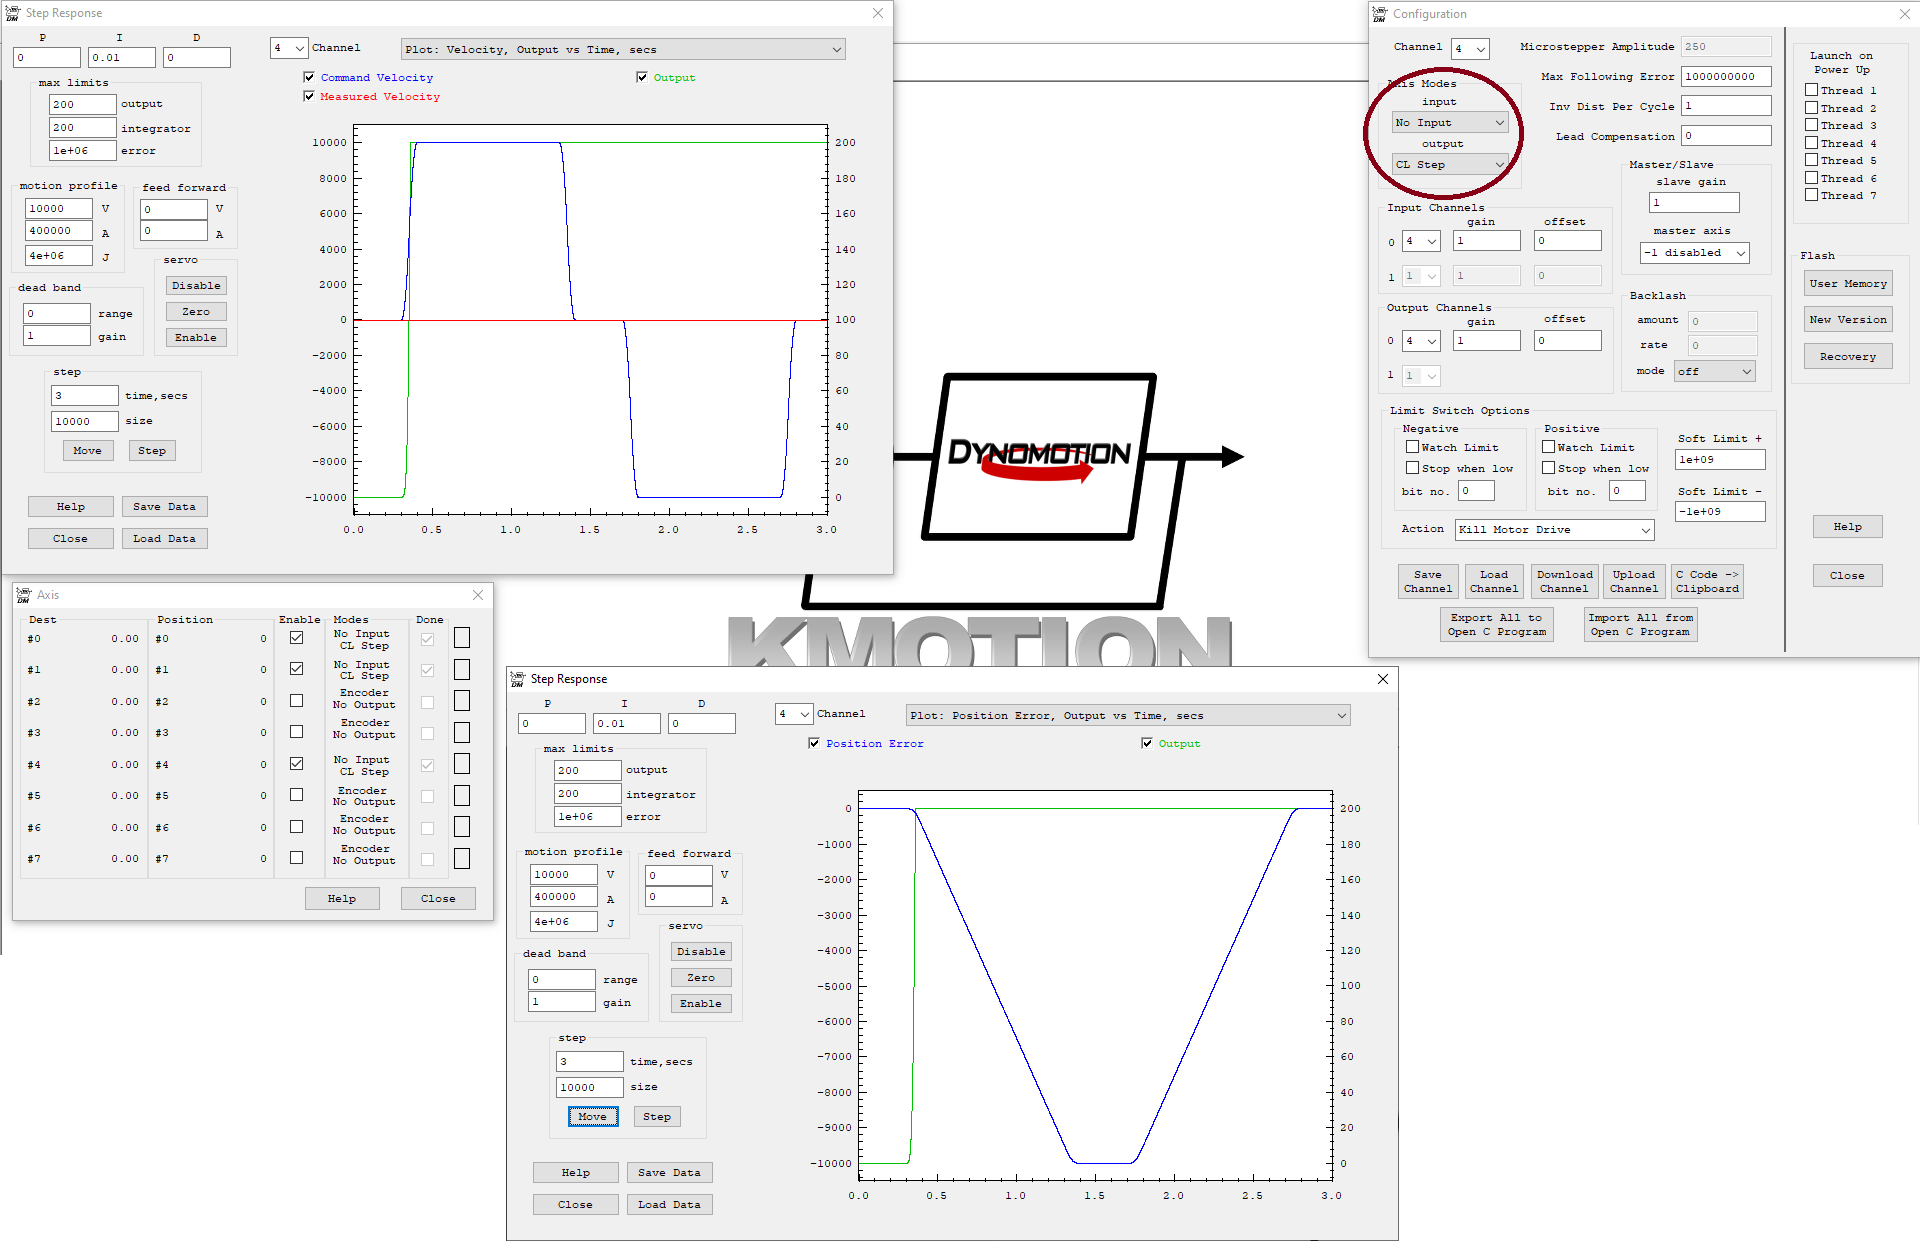Click the Step Response window title icon

click(x=13, y=13)
